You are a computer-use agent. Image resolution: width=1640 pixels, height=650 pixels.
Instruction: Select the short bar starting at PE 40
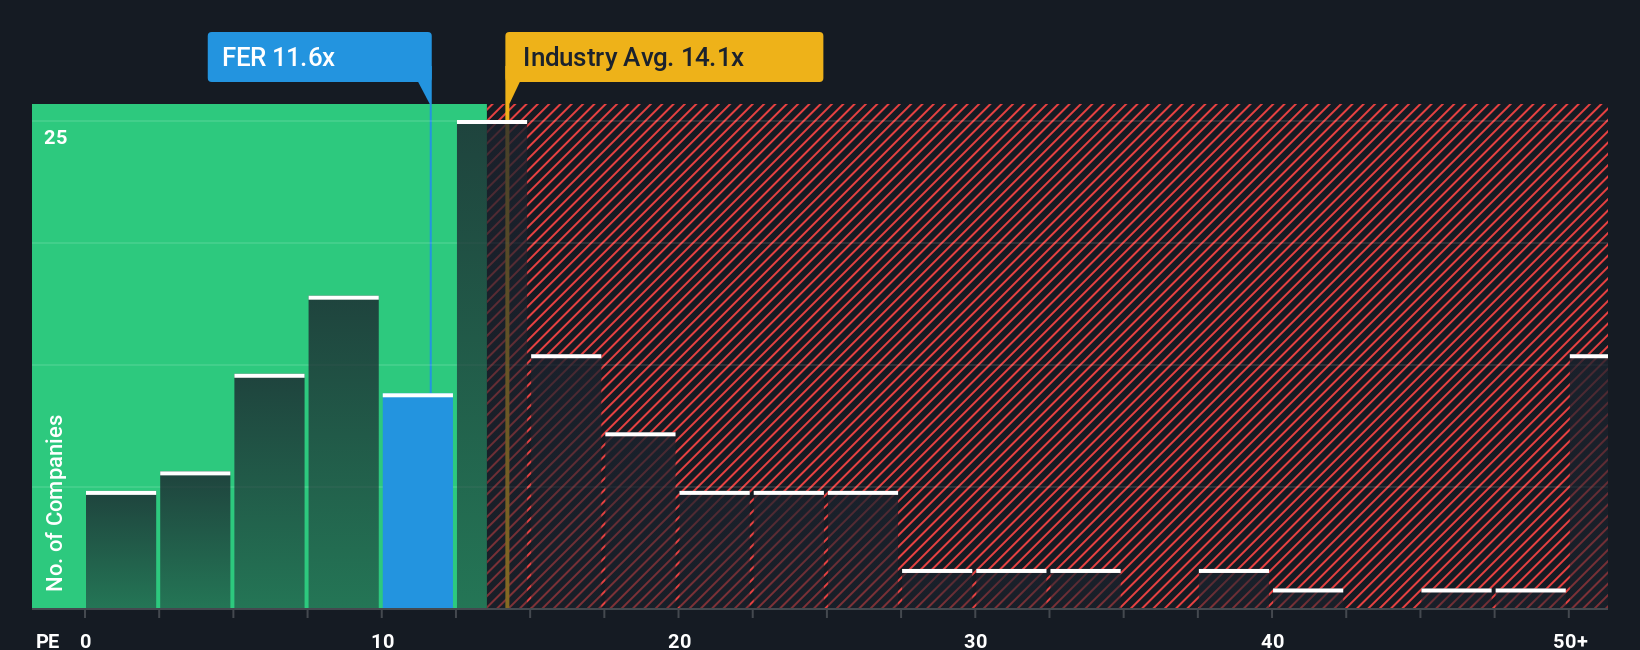pos(1307,599)
